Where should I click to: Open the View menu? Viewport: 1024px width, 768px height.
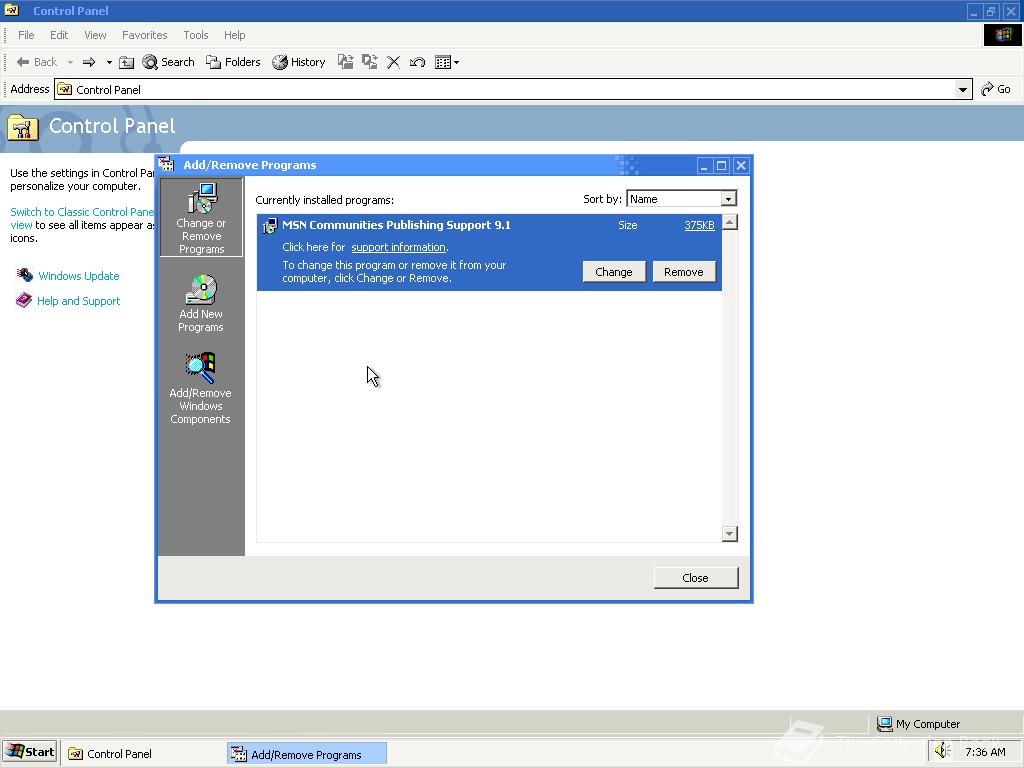pos(95,35)
